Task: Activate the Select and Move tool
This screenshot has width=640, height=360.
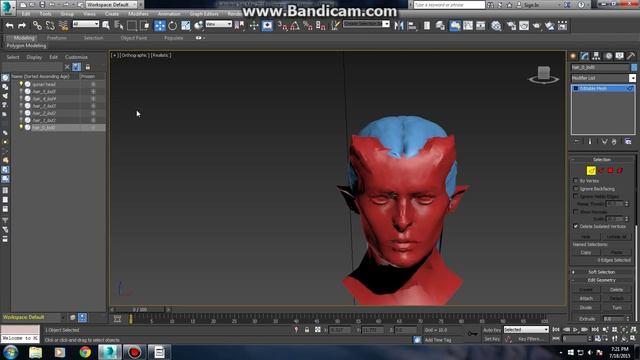Action: click(160, 26)
